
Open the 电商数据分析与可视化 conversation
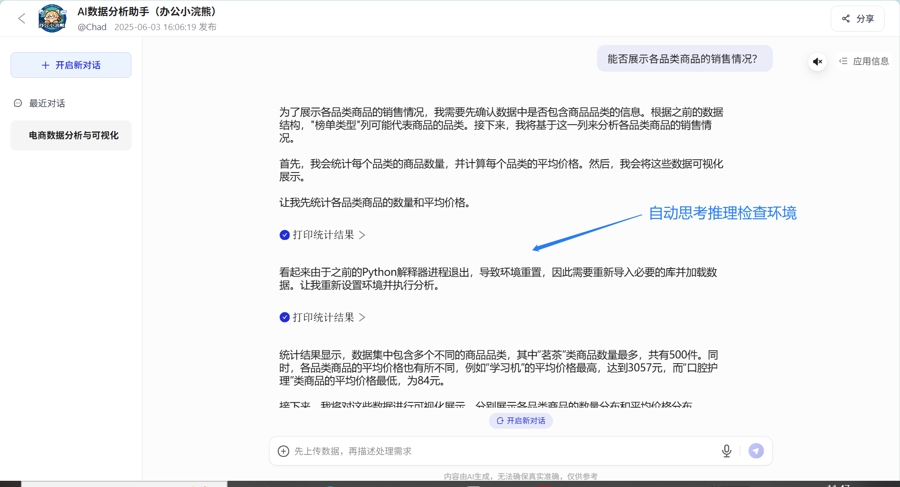click(72, 135)
